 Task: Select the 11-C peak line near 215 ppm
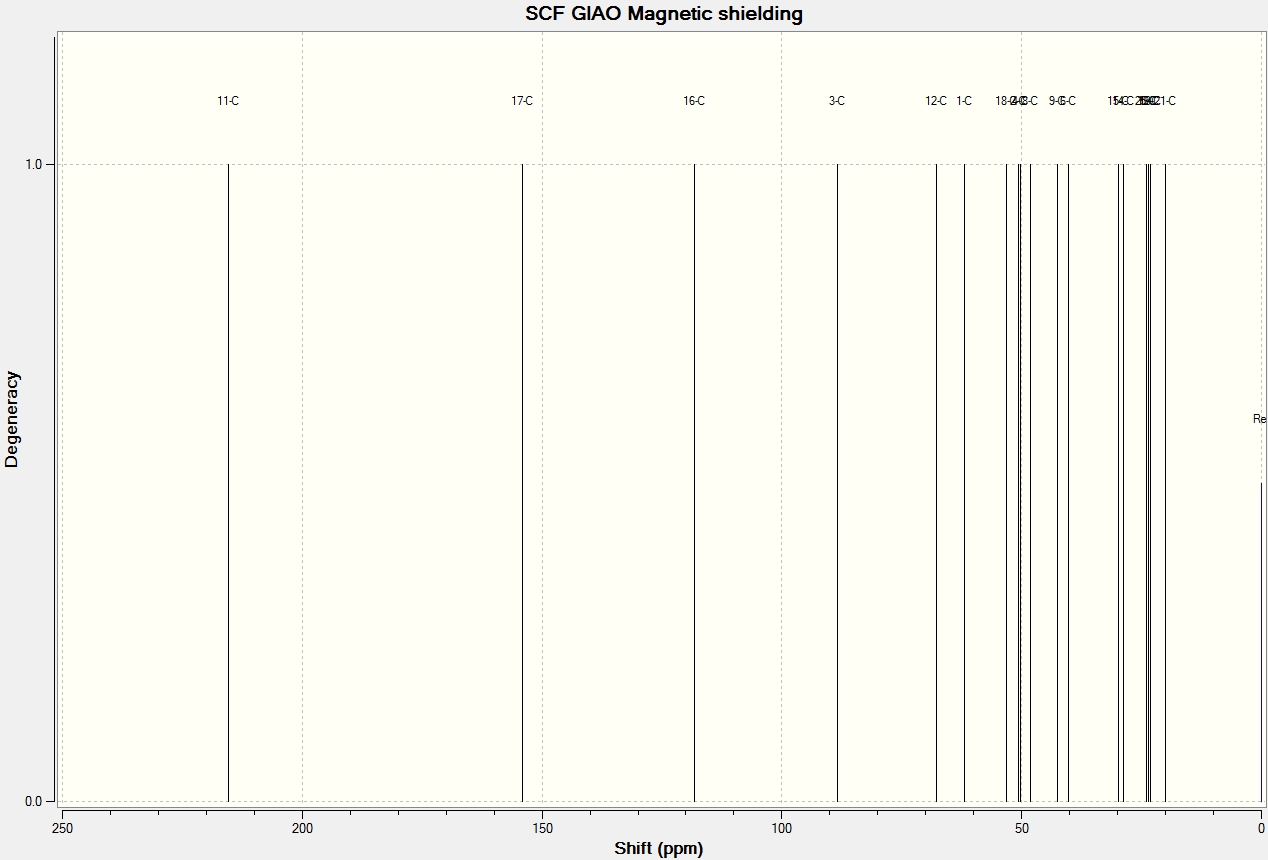pyautogui.click(x=228, y=482)
